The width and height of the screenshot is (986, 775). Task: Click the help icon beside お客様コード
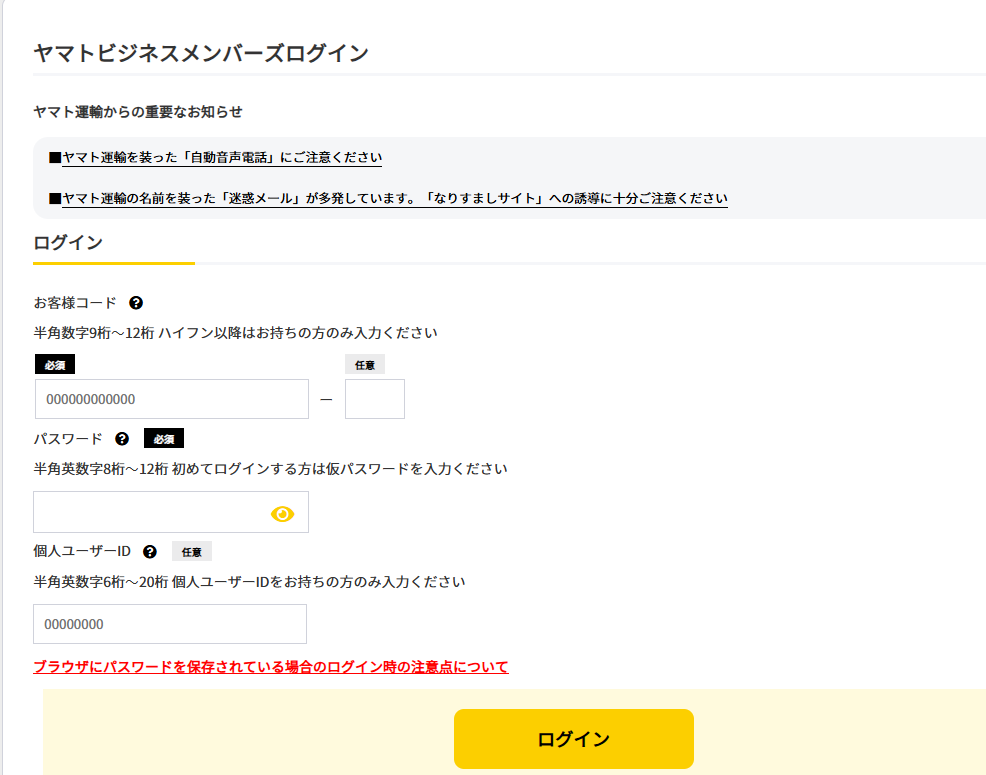(136, 303)
